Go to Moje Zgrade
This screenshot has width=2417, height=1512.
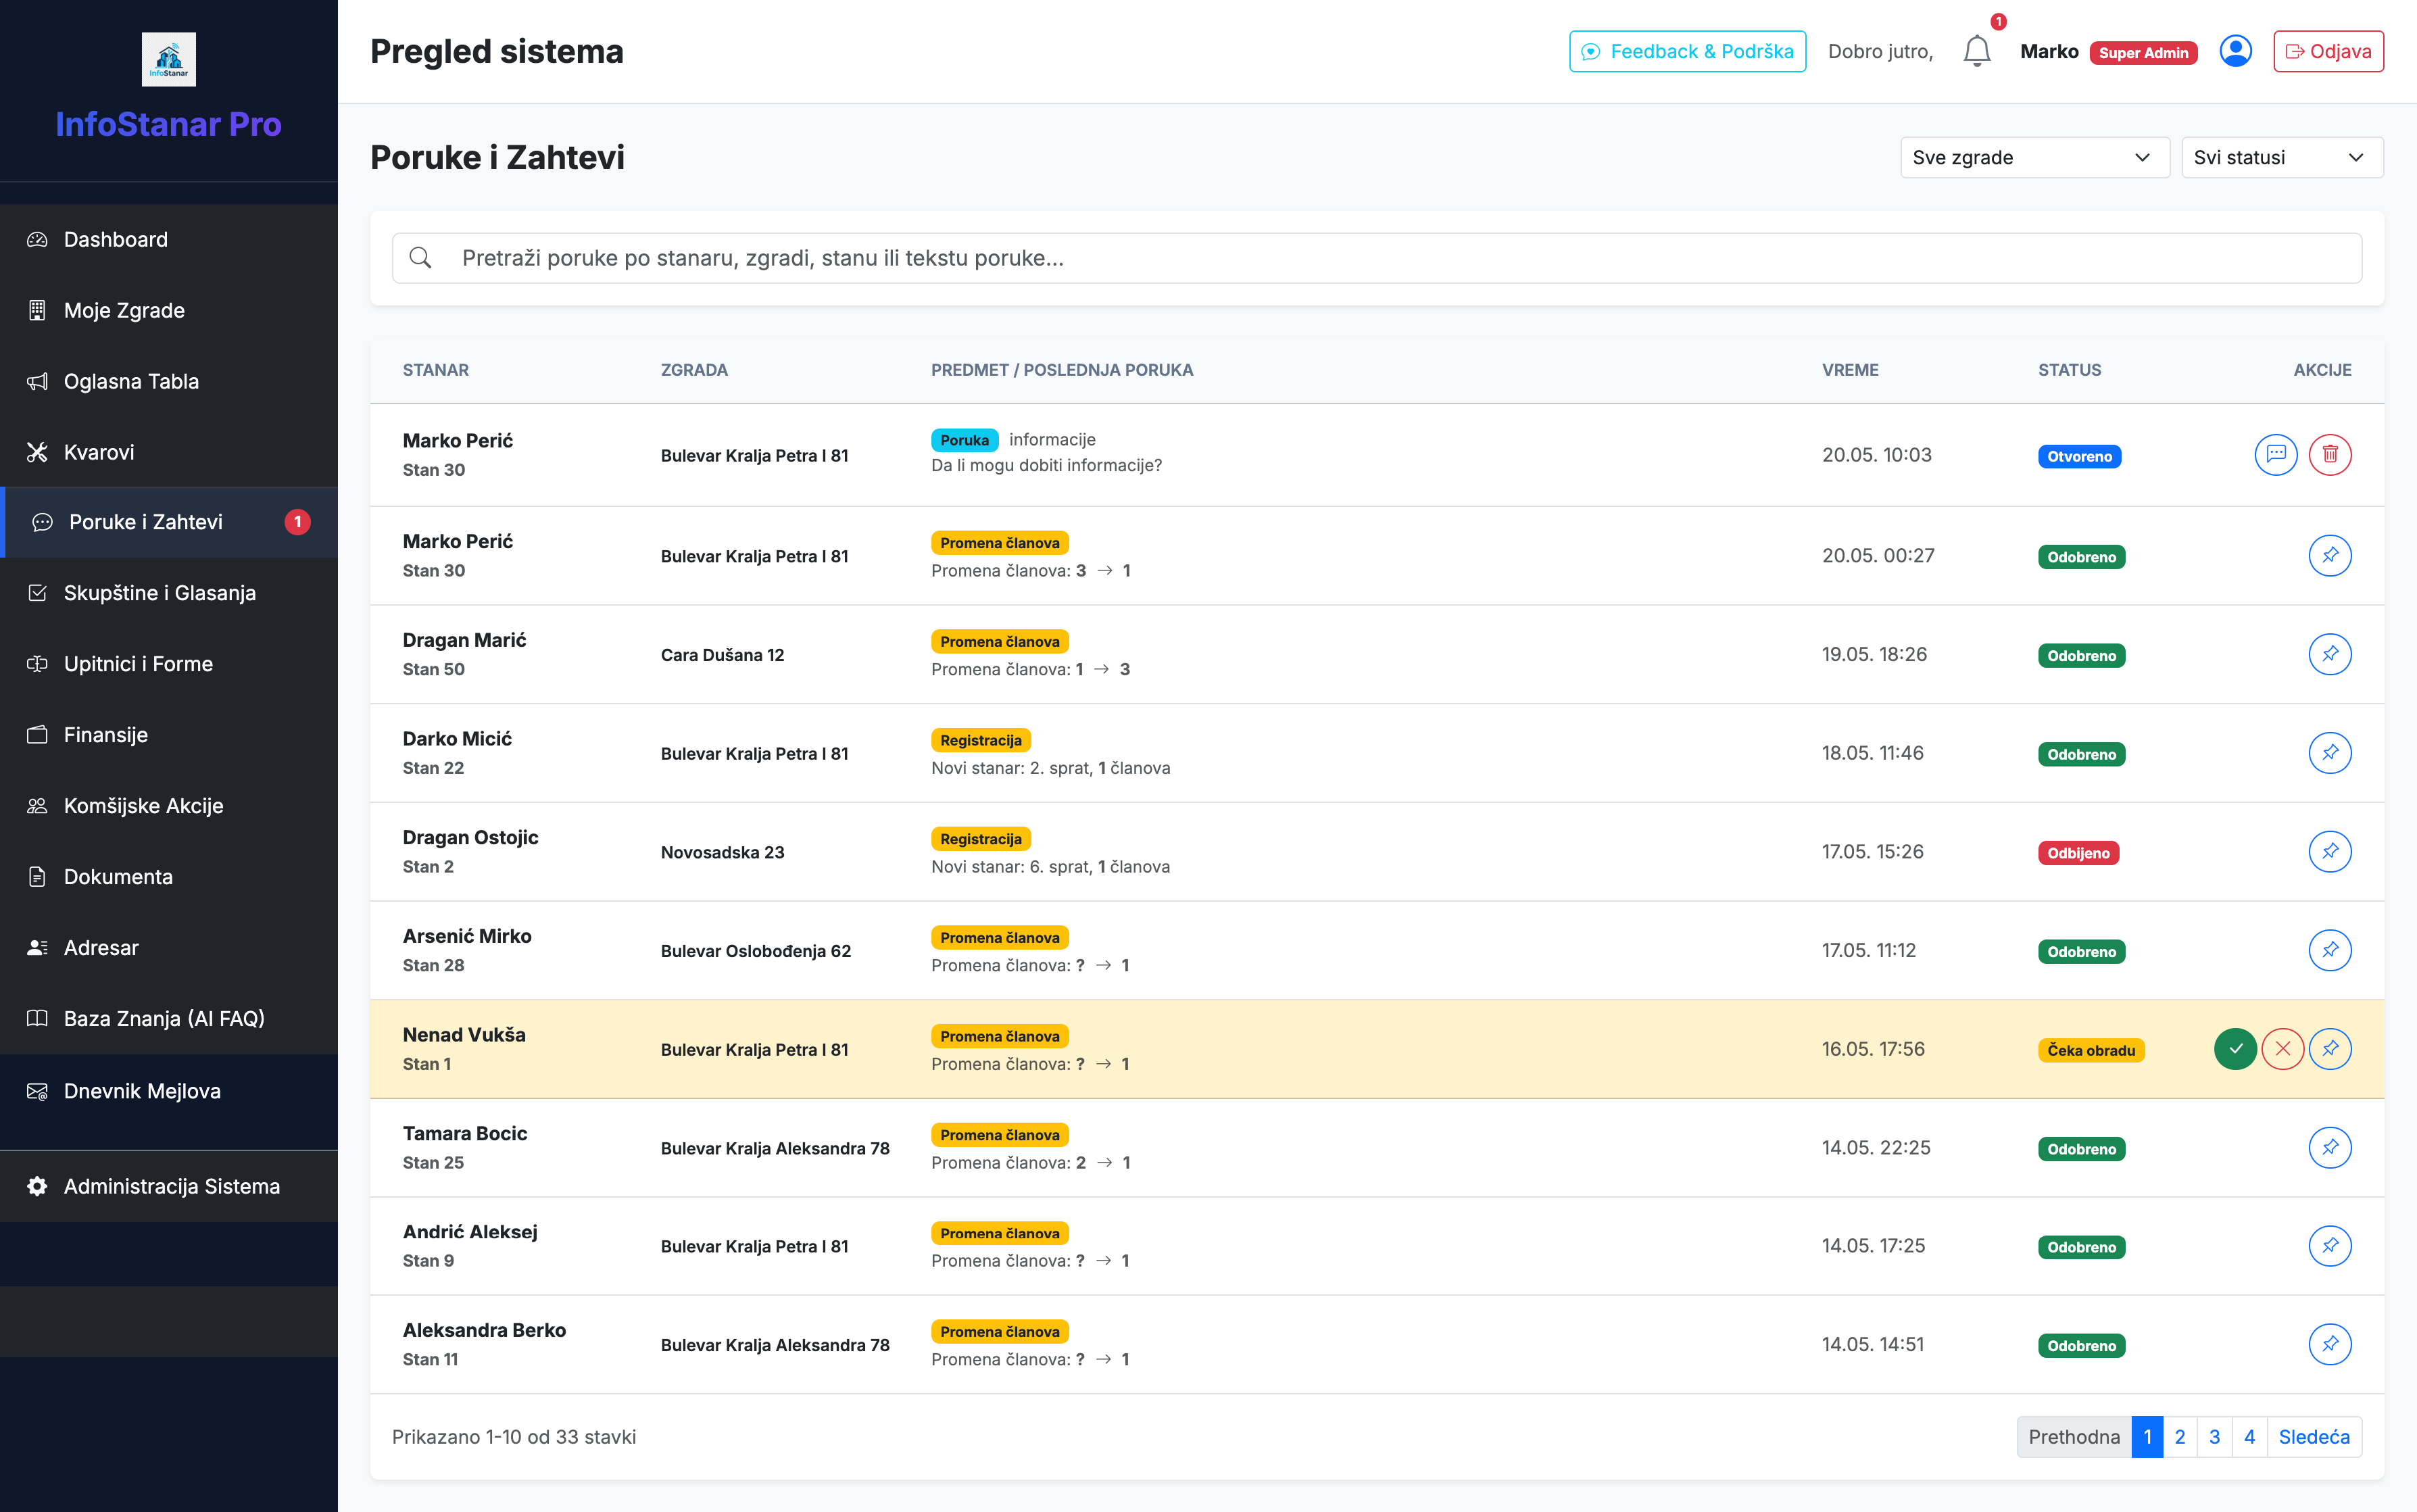[x=169, y=310]
